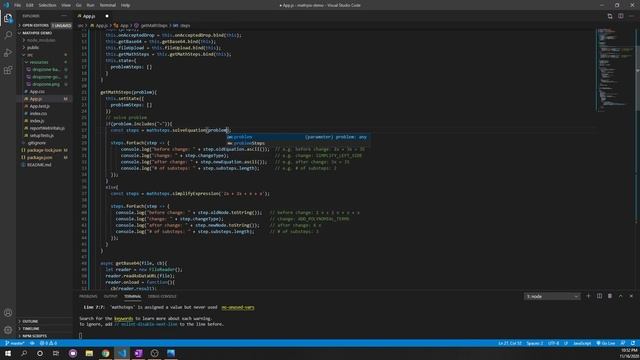The image size is (640, 360).
Task: Click the unsaved dot on App.js tab
Action: coord(107,16)
